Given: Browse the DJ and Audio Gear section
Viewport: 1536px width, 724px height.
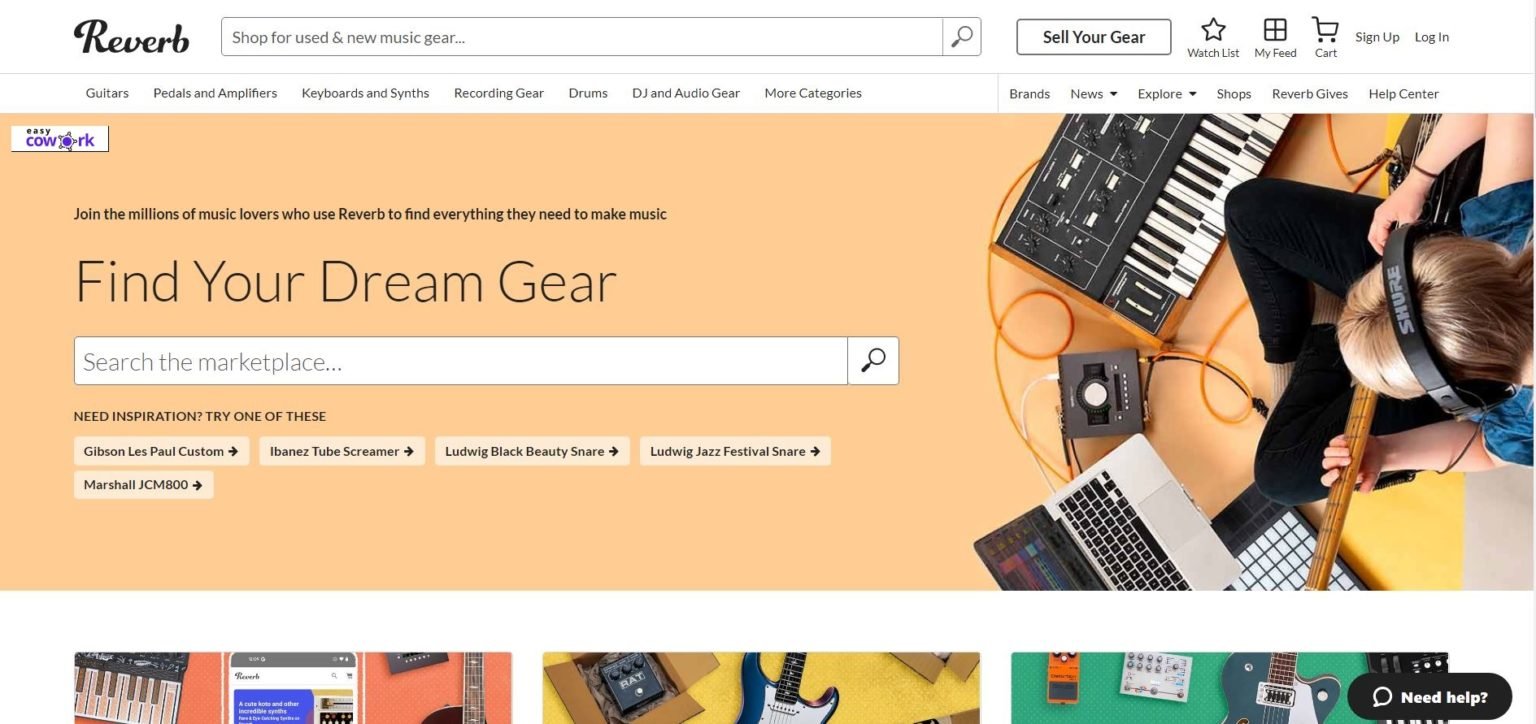Looking at the screenshot, I should coord(686,92).
